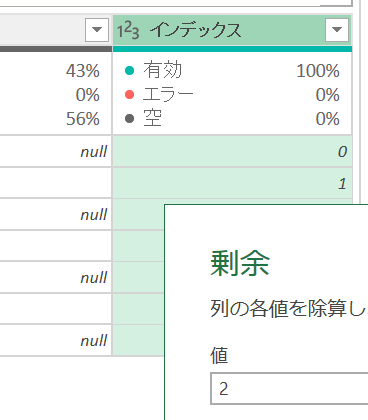Screen dimensions: 368x420
Task: Open the filter dropdown left of インデックス
Action: point(97,30)
